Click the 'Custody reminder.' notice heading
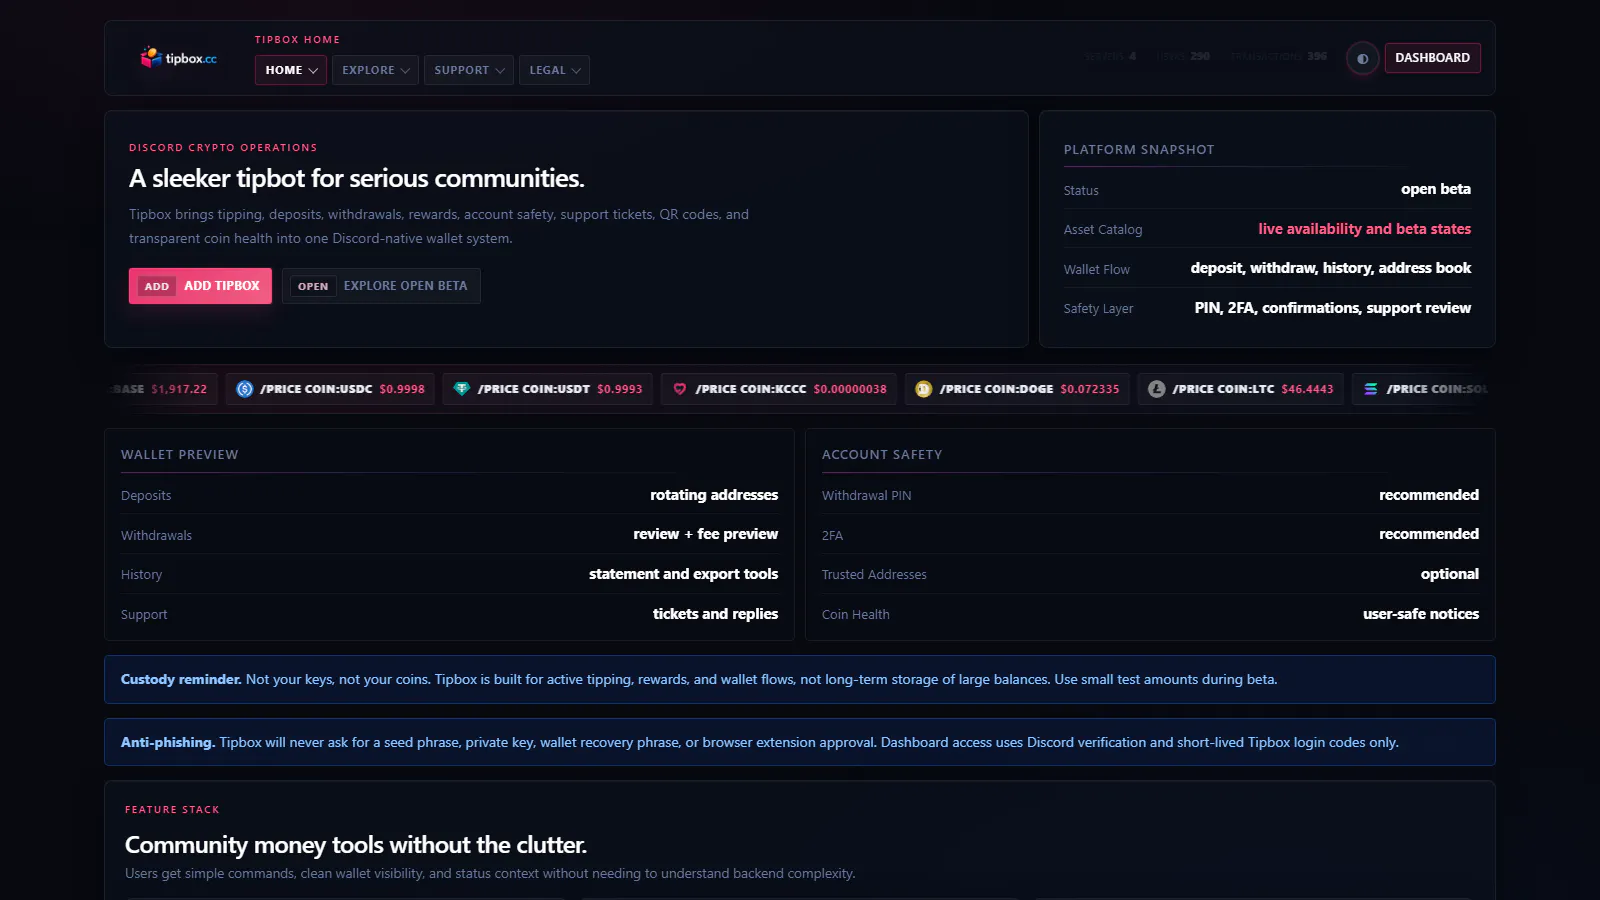Viewport: 1600px width, 900px height. pyautogui.click(x=181, y=679)
